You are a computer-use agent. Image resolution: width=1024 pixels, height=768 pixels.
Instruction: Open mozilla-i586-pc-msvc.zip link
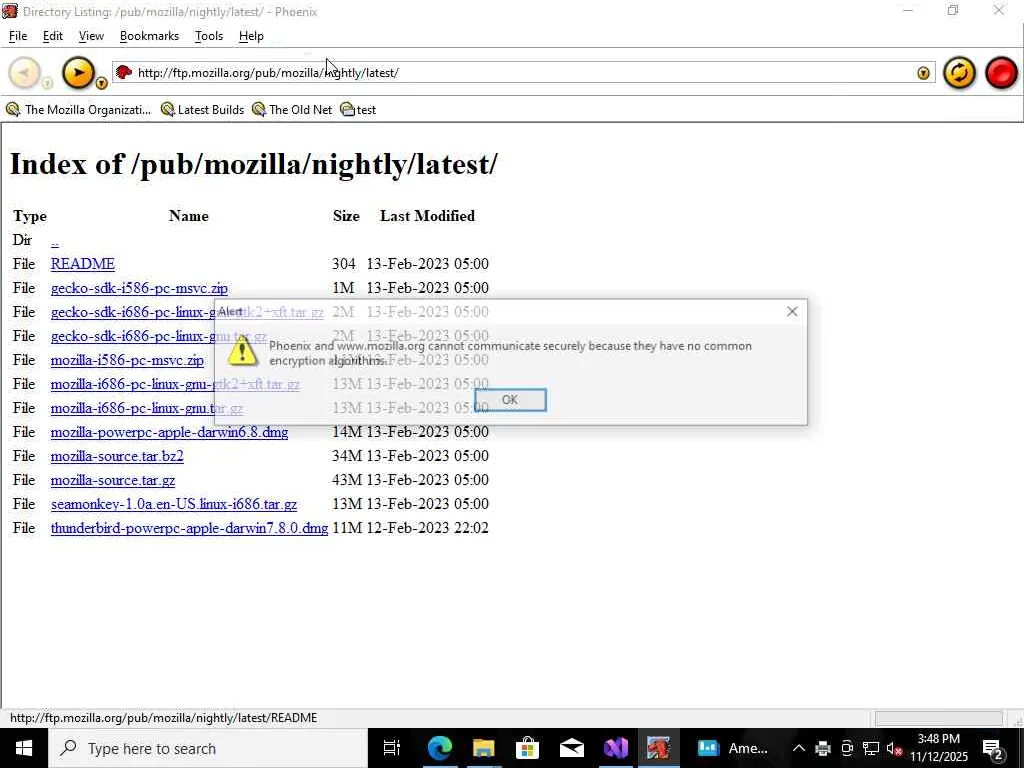[x=127, y=360]
